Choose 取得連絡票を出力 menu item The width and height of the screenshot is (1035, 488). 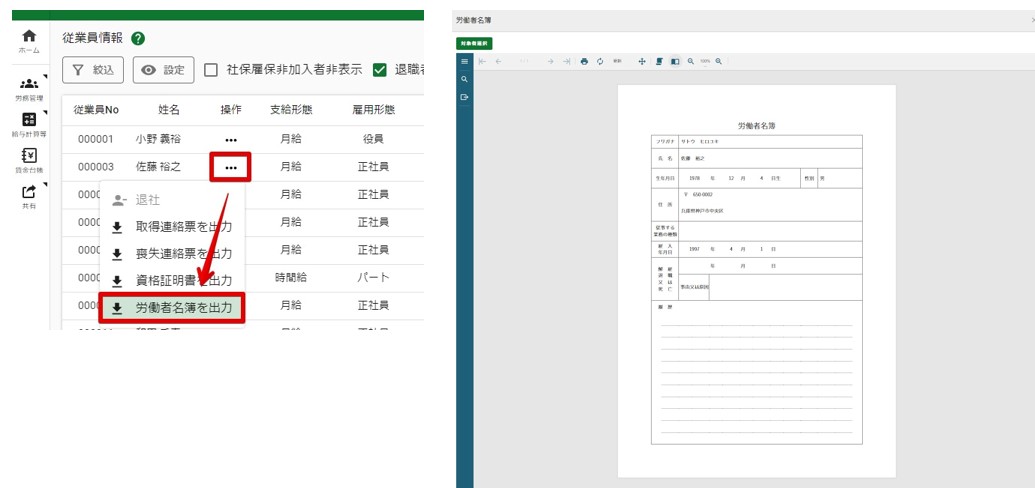[172, 227]
